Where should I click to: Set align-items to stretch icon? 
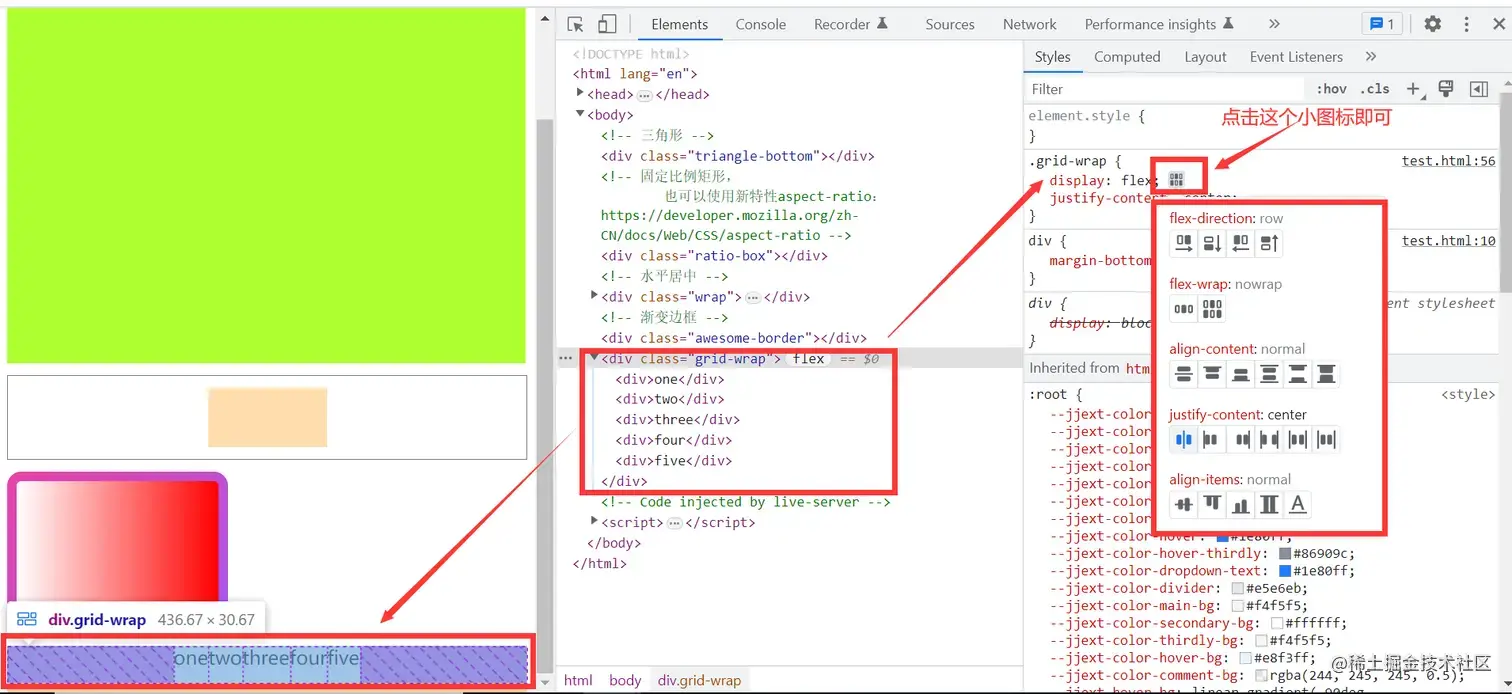[1269, 504]
